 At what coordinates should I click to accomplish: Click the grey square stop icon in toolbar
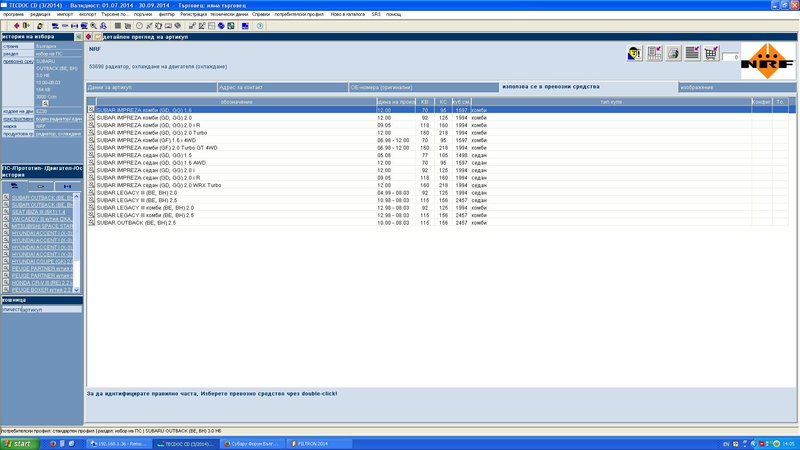(118, 26)
